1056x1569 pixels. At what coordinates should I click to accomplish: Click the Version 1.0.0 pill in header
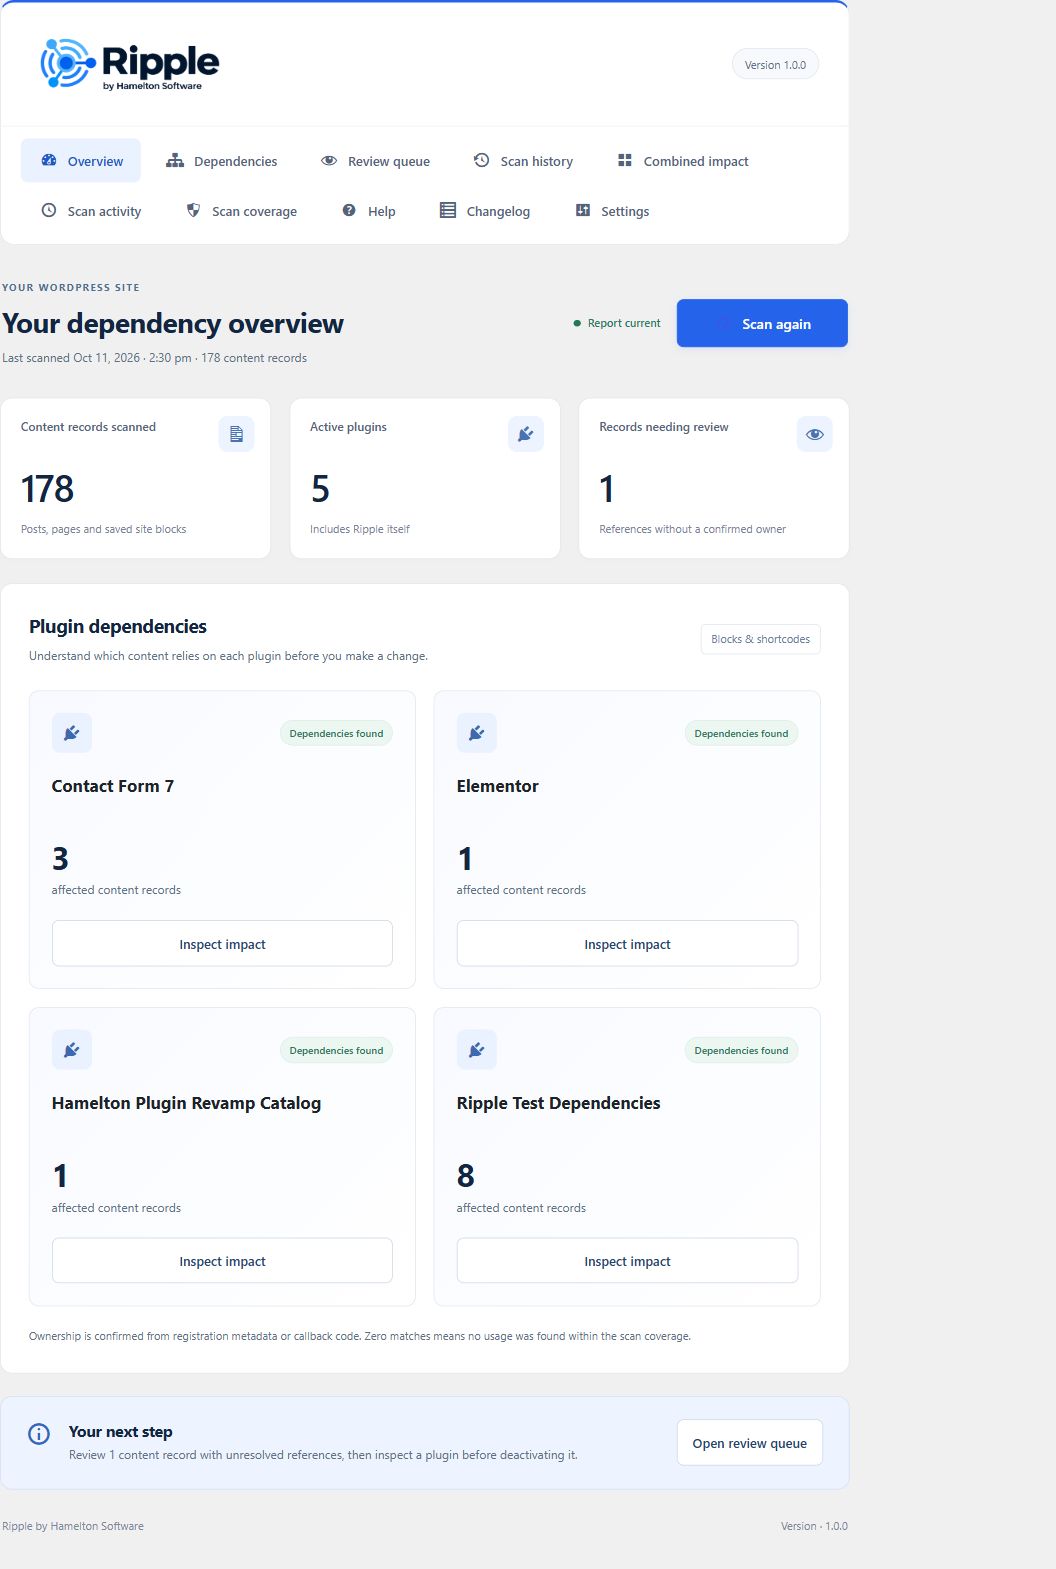tap(775, 65)
